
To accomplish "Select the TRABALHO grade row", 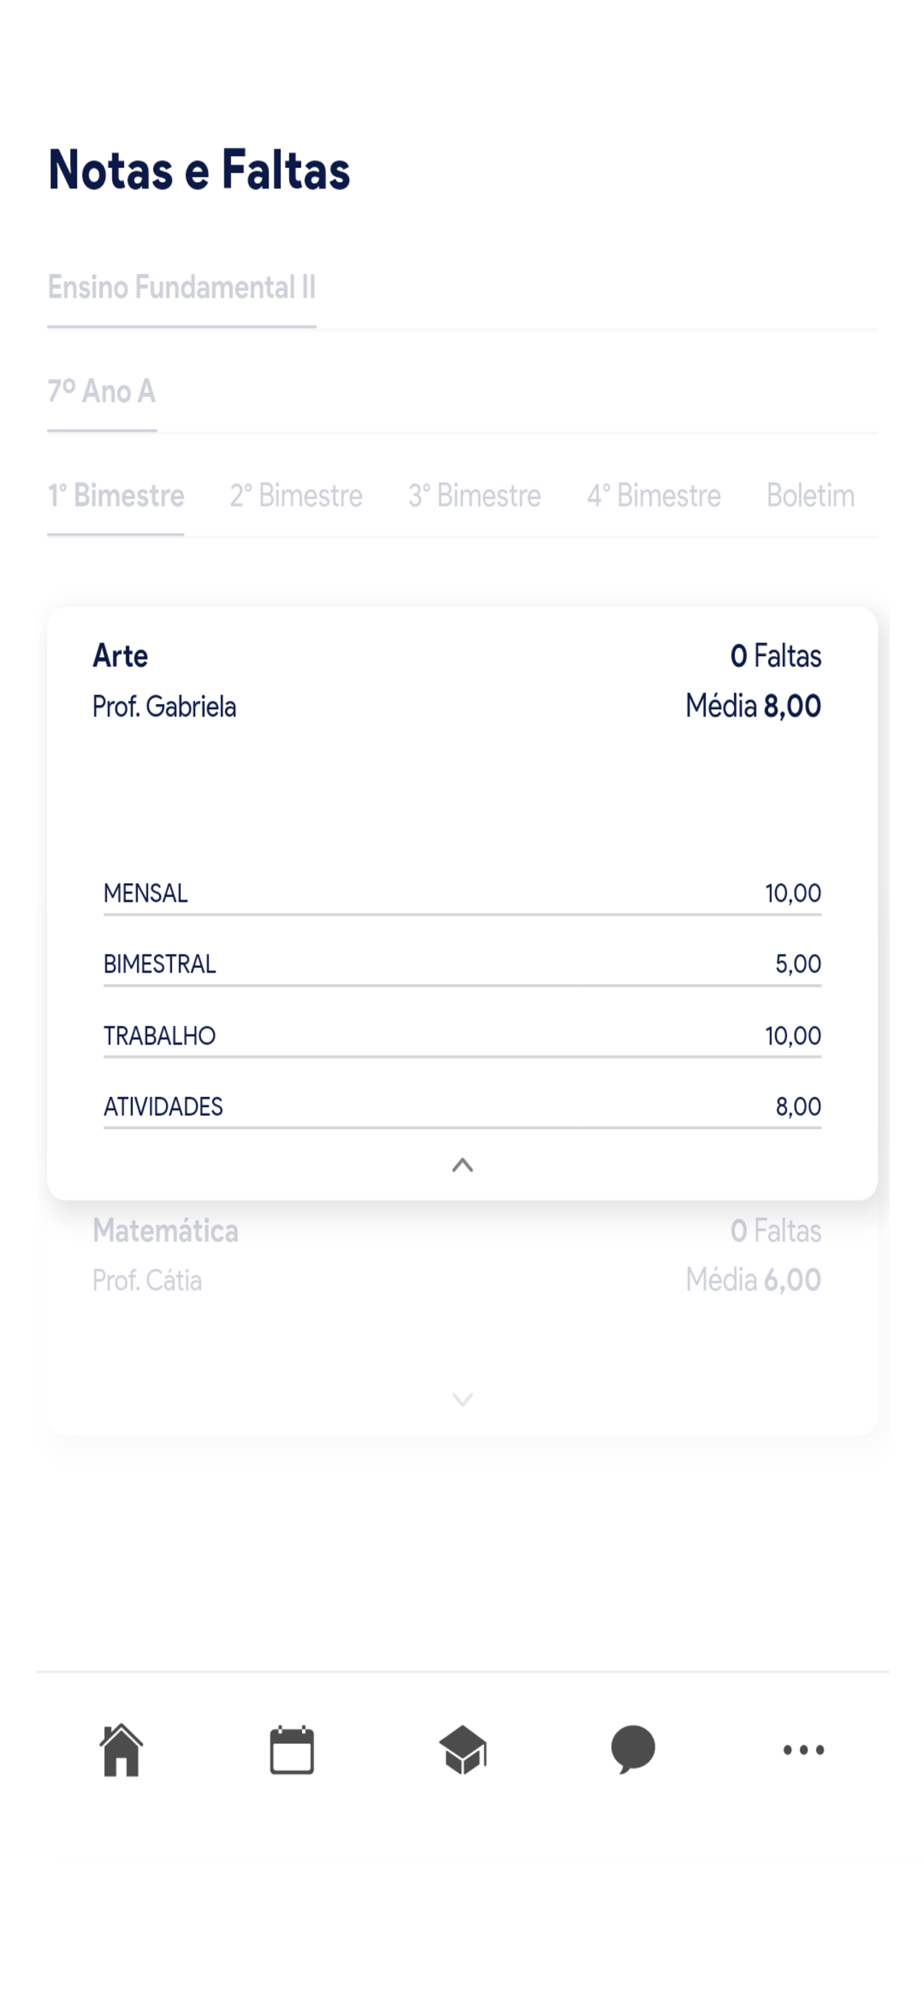I will pos(462,1036).
